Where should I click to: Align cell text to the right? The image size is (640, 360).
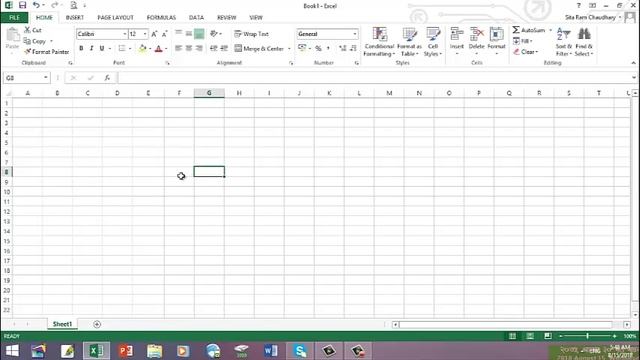[199, 48]
